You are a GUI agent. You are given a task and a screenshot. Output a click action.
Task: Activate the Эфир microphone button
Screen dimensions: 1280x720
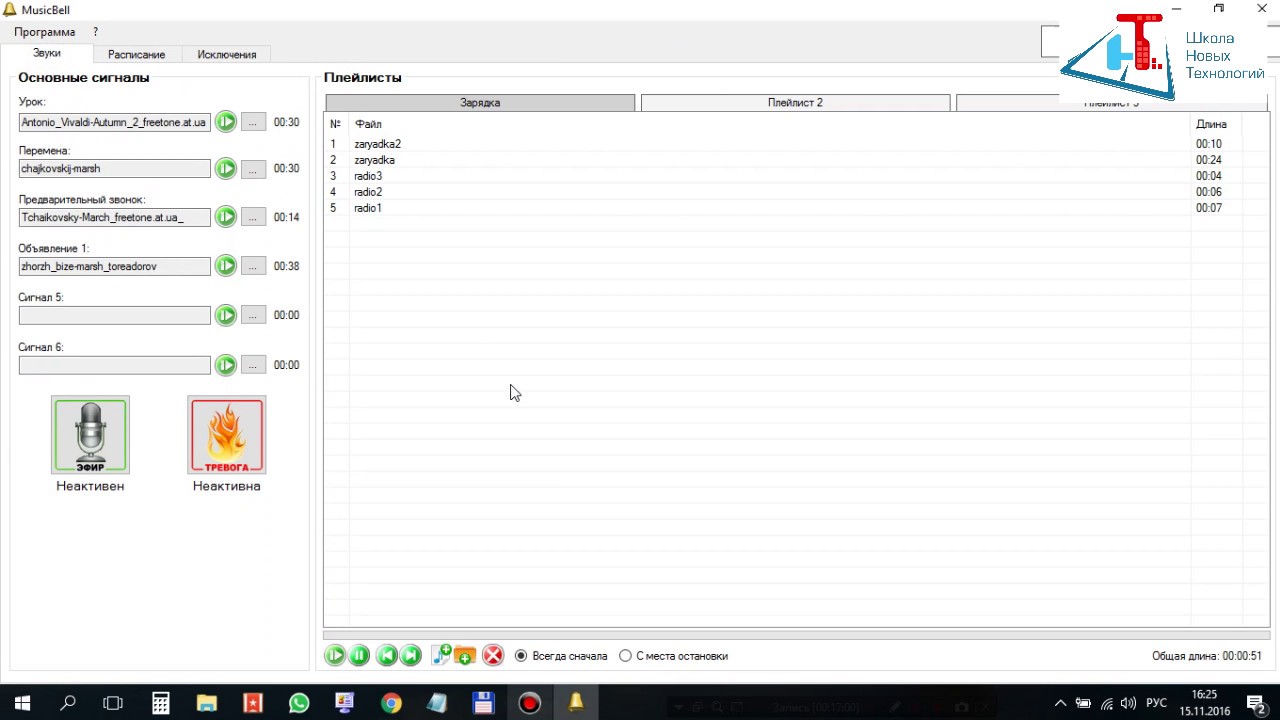pos(90,435)
